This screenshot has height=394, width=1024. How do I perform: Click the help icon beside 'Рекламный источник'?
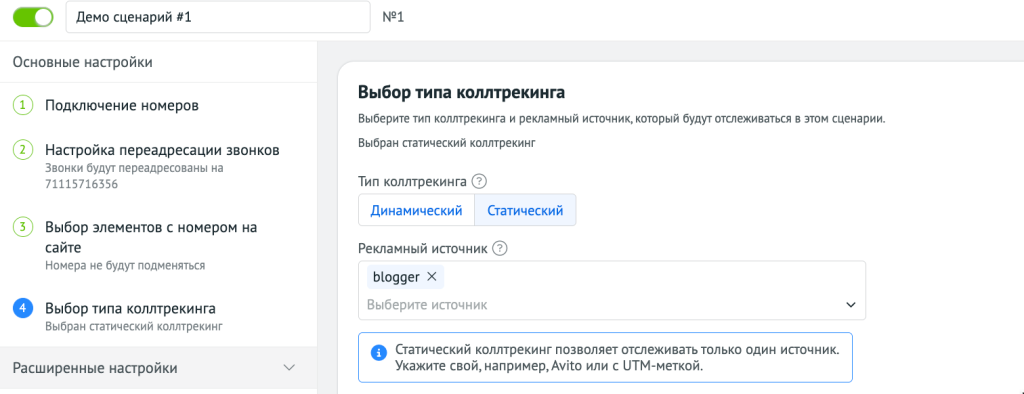tap(500, 248)
